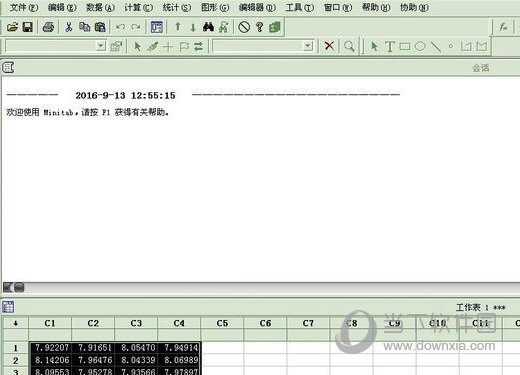
Task: Click the Open Project folder icon
Action: click(12, 27)
